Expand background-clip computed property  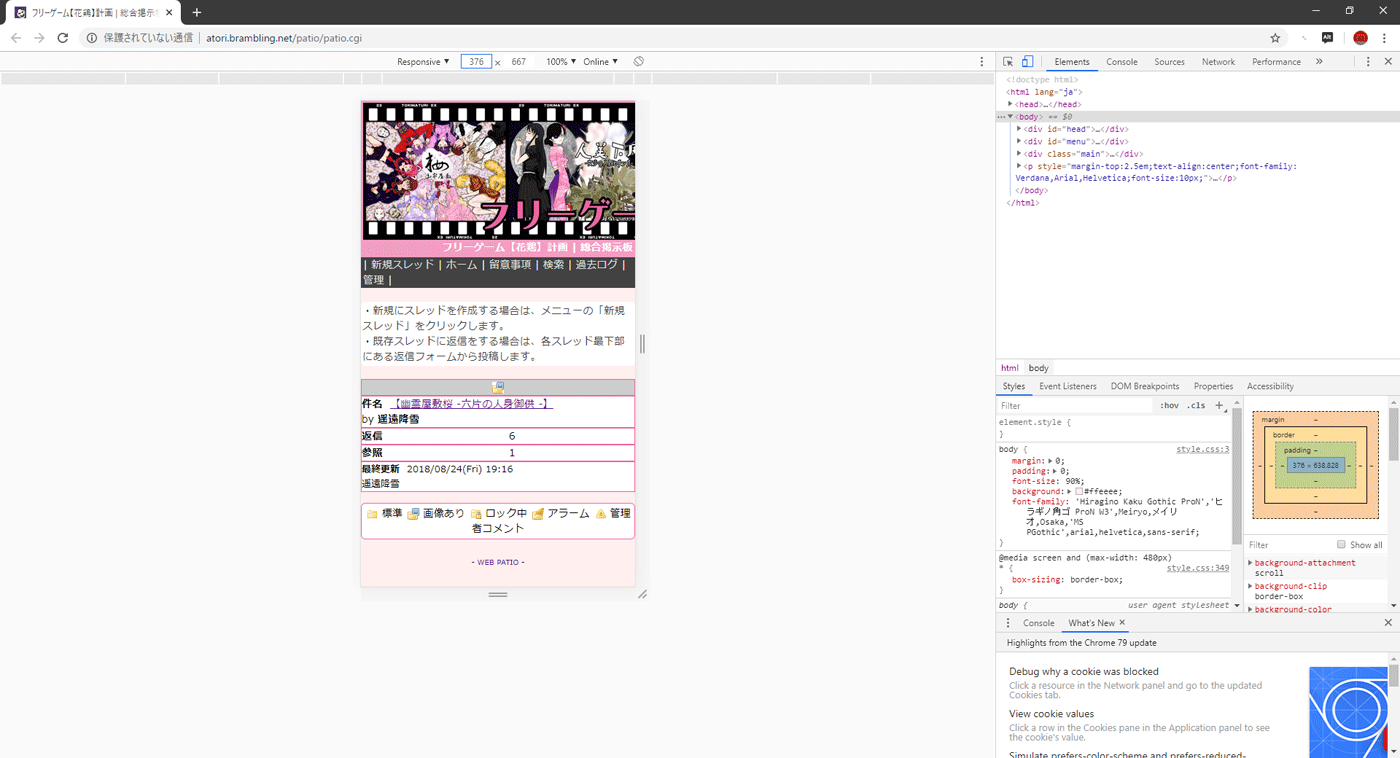click(1250, 587)
